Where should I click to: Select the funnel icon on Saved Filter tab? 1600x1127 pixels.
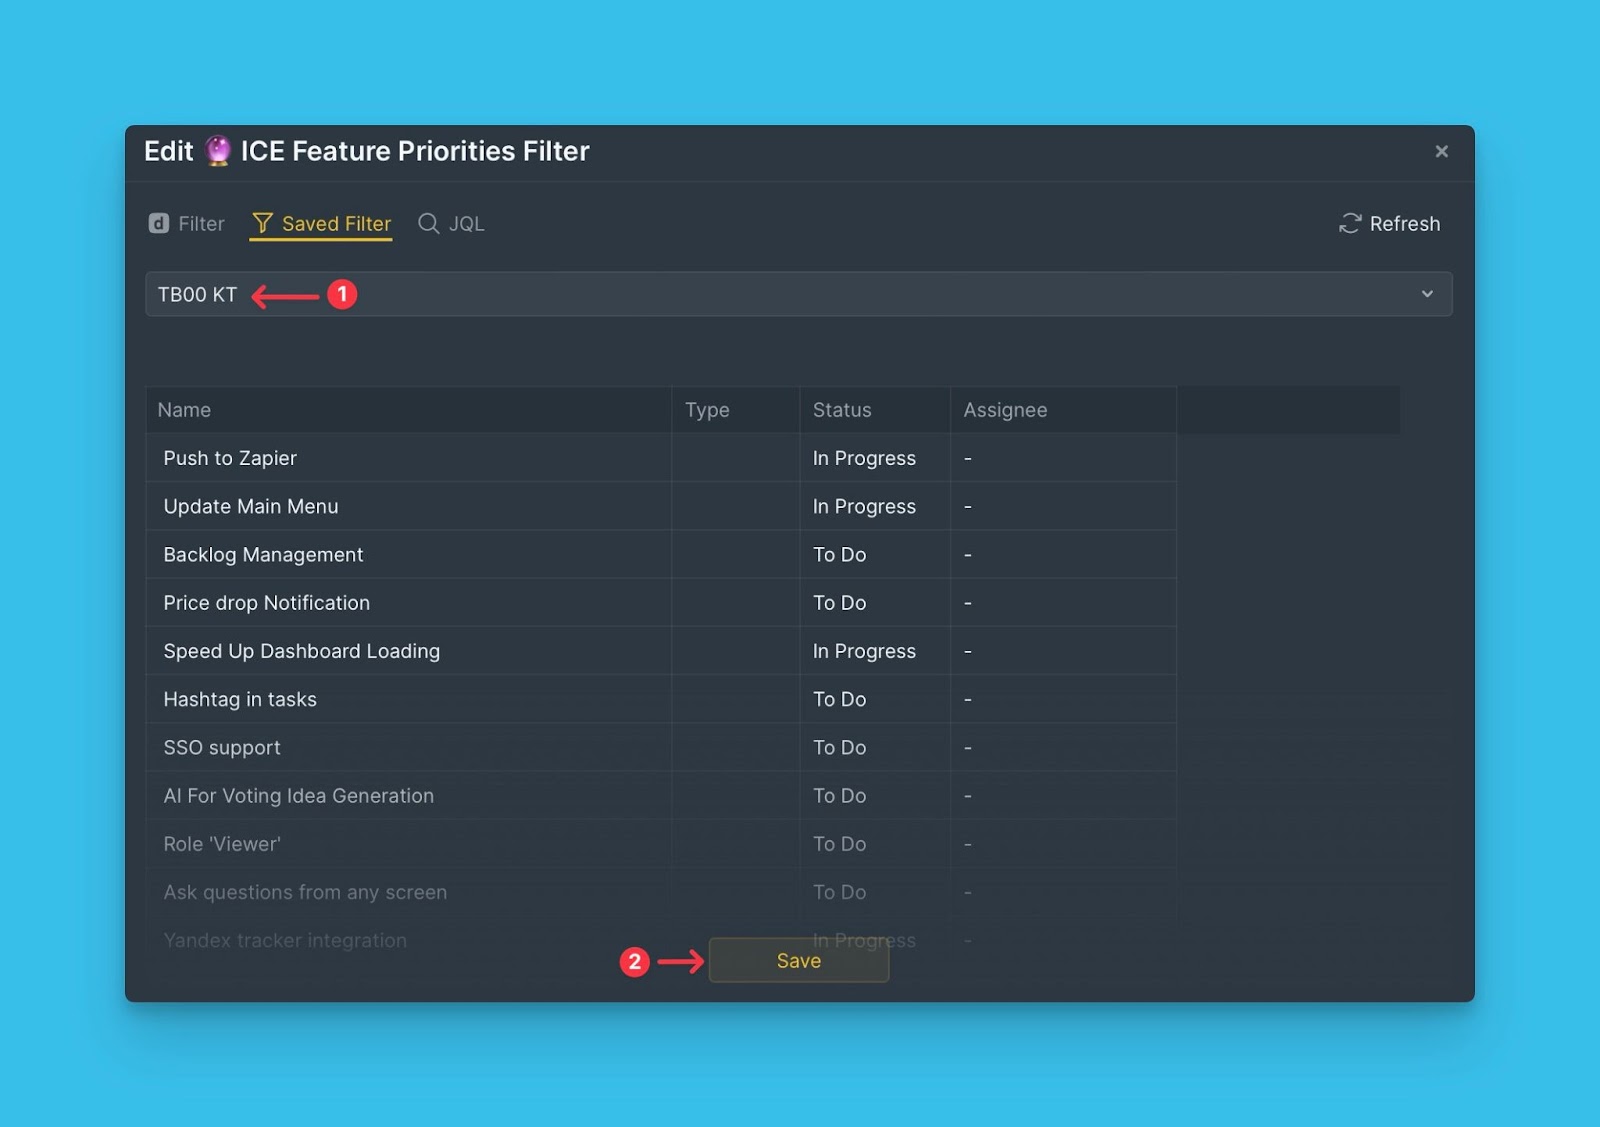coord(263,224)
